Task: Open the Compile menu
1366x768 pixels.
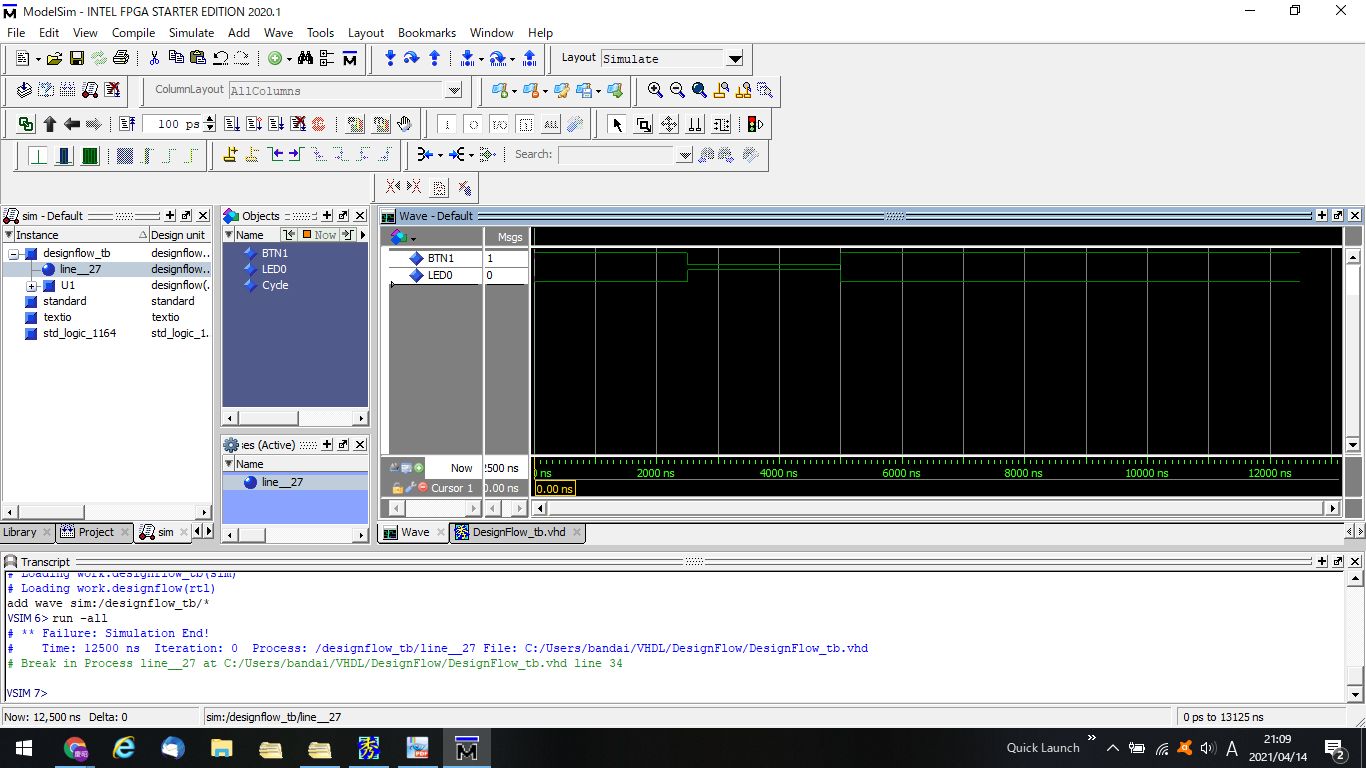Action: [133, 33]
